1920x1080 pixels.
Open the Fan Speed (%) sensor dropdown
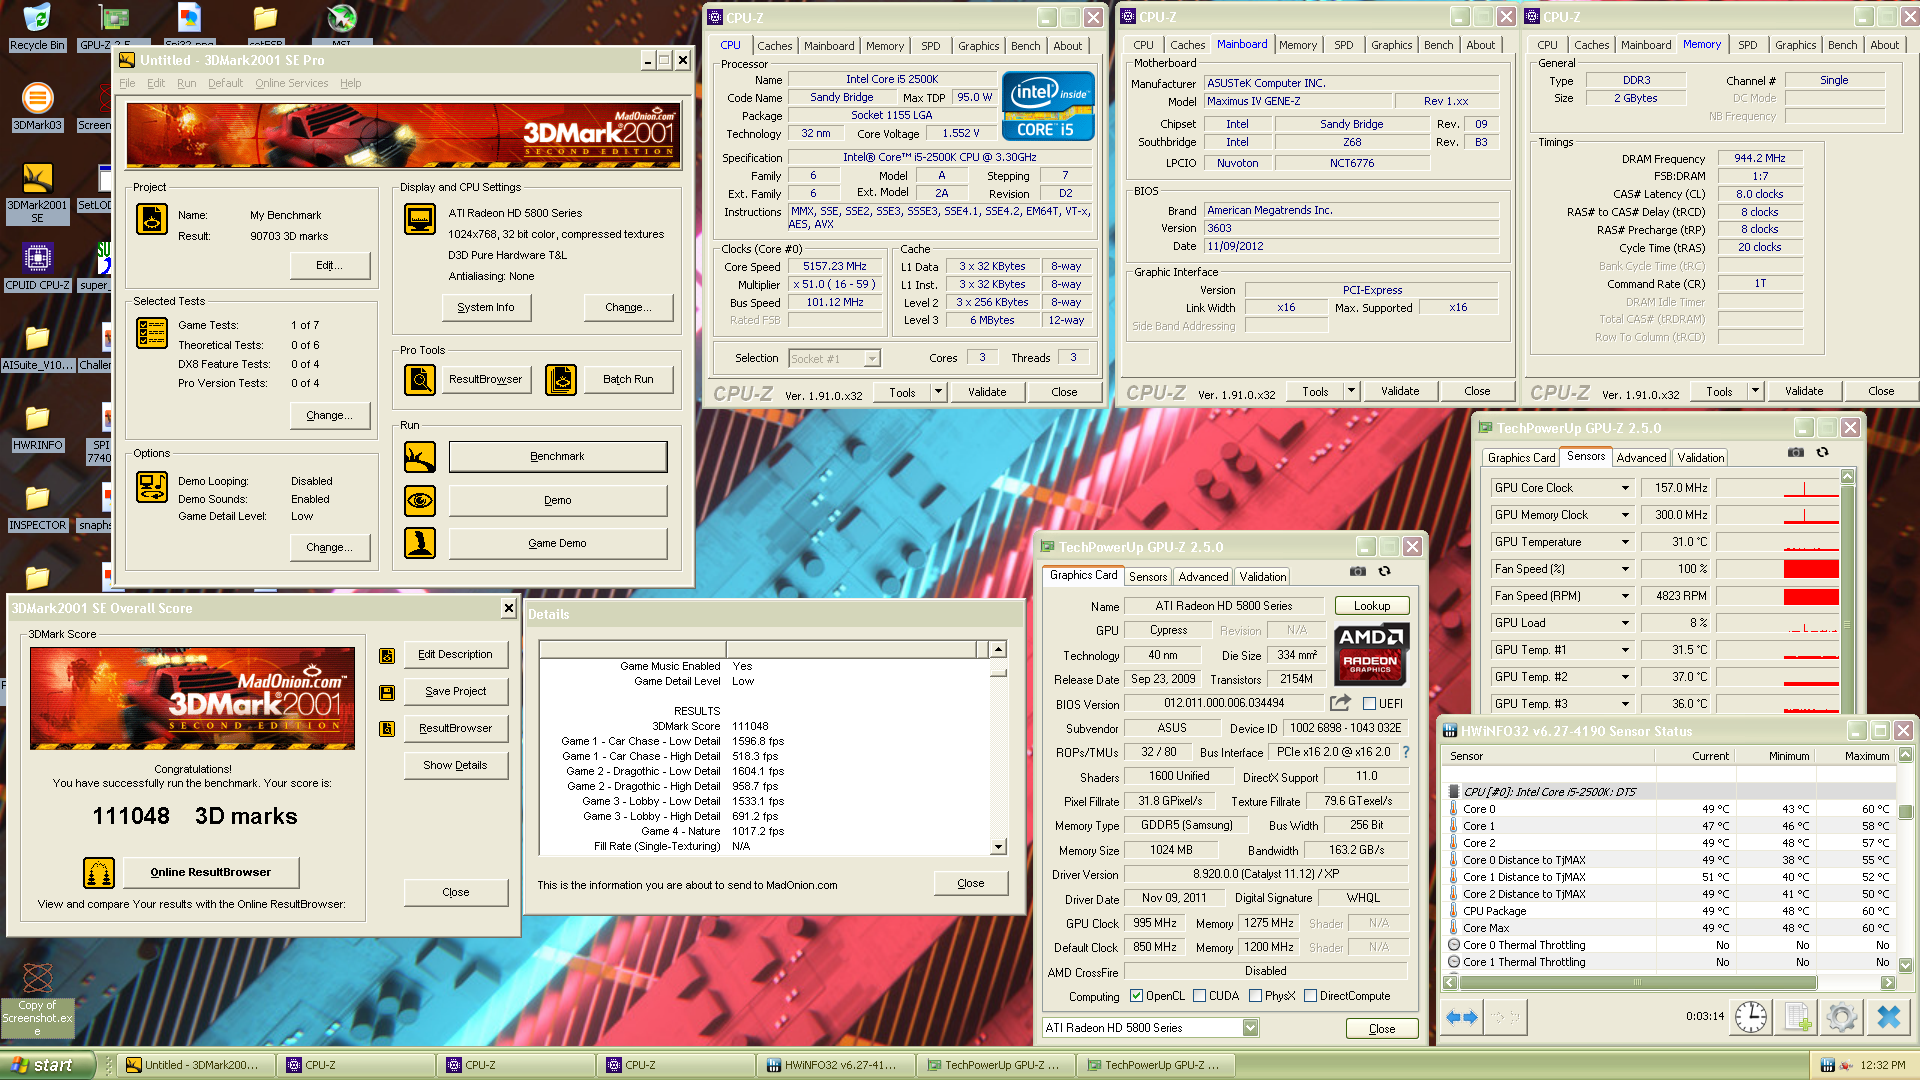pos(1625,569)
